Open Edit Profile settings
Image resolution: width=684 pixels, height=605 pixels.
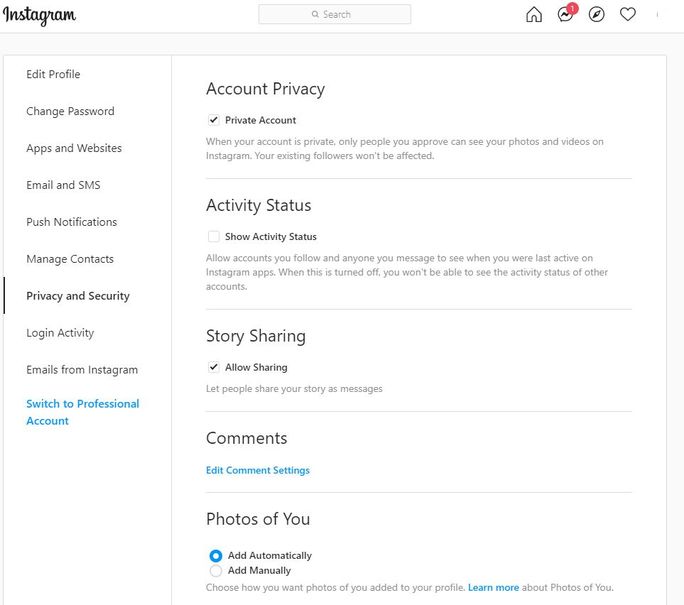[53, 74]
